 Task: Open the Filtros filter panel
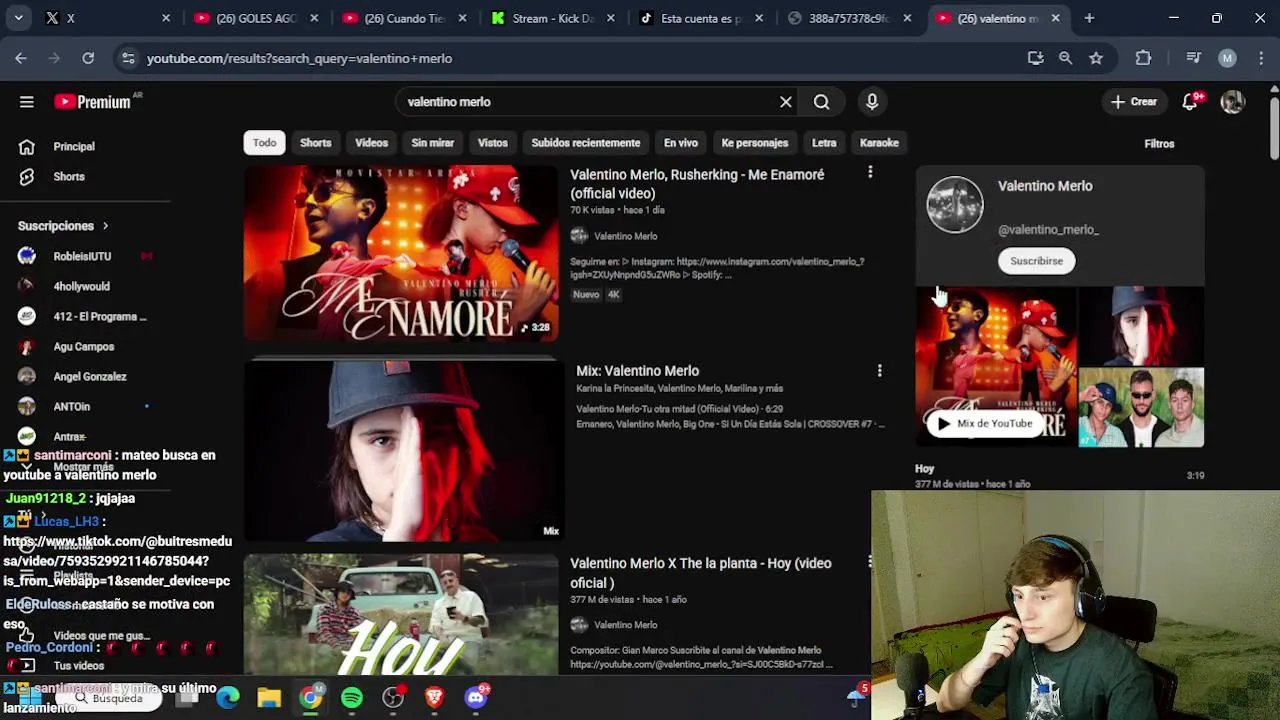[1159, 143]
